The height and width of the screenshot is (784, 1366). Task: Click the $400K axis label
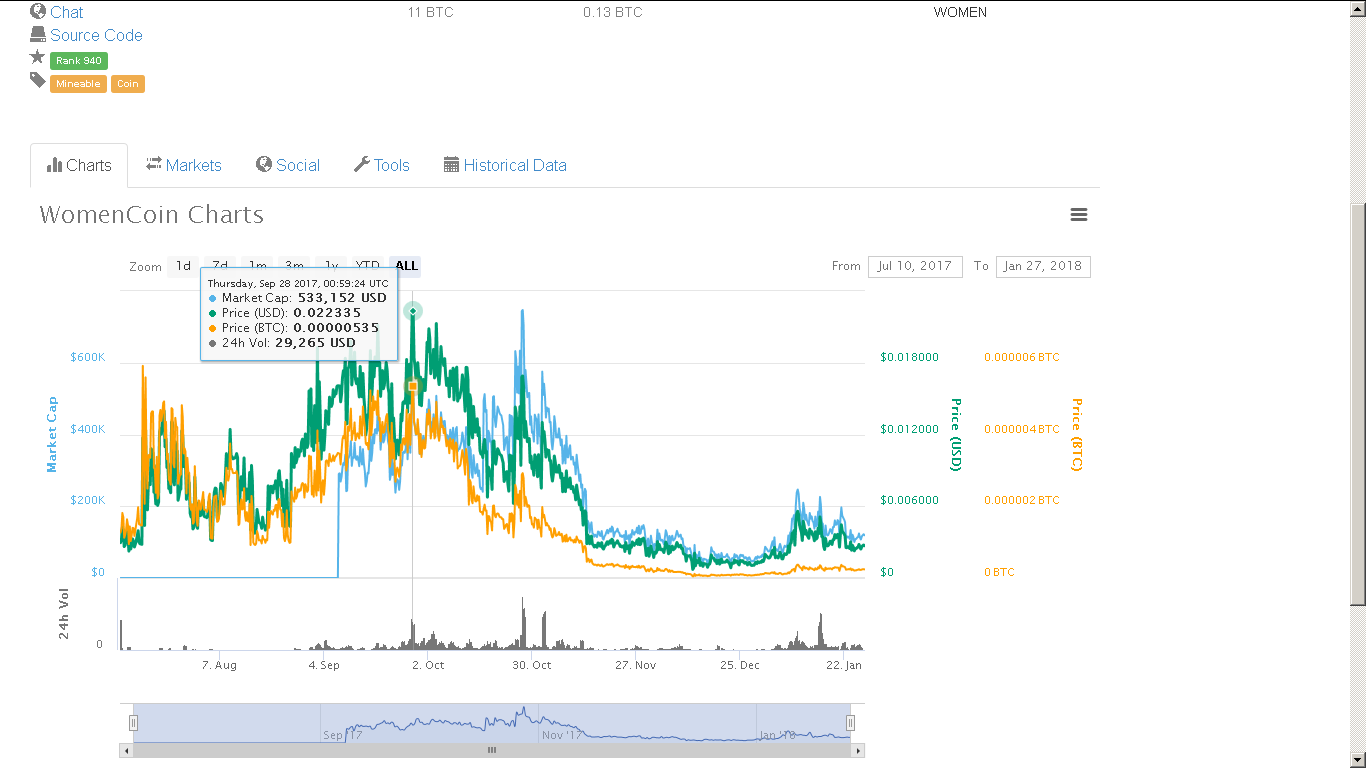click(x=87, y=429)
